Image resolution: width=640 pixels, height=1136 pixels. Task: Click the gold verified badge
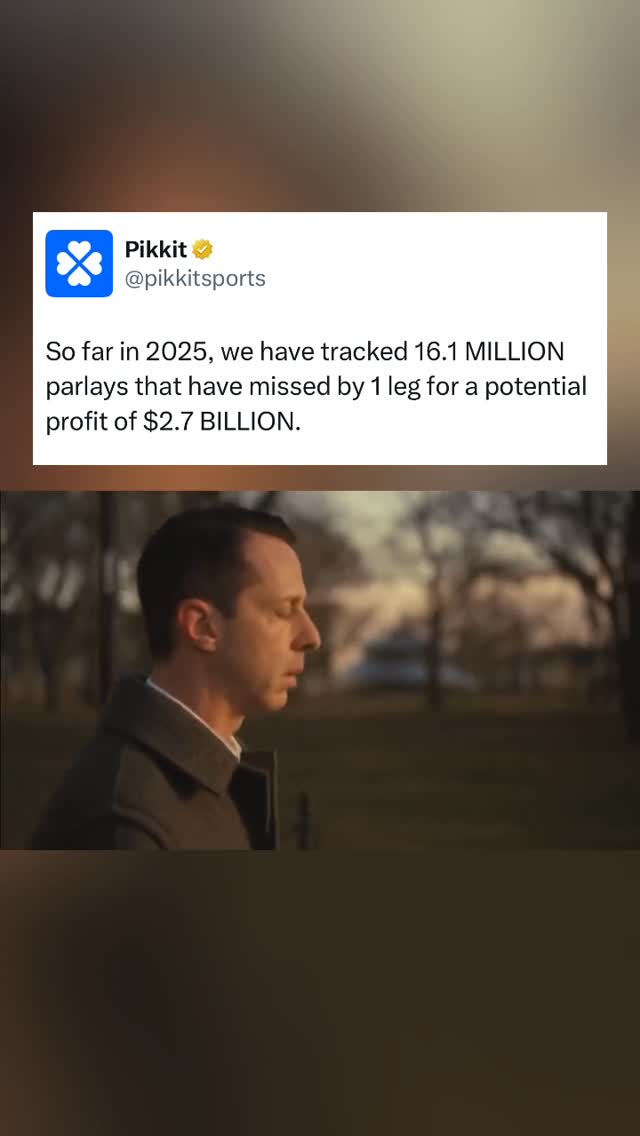click(x=202, y=250)
